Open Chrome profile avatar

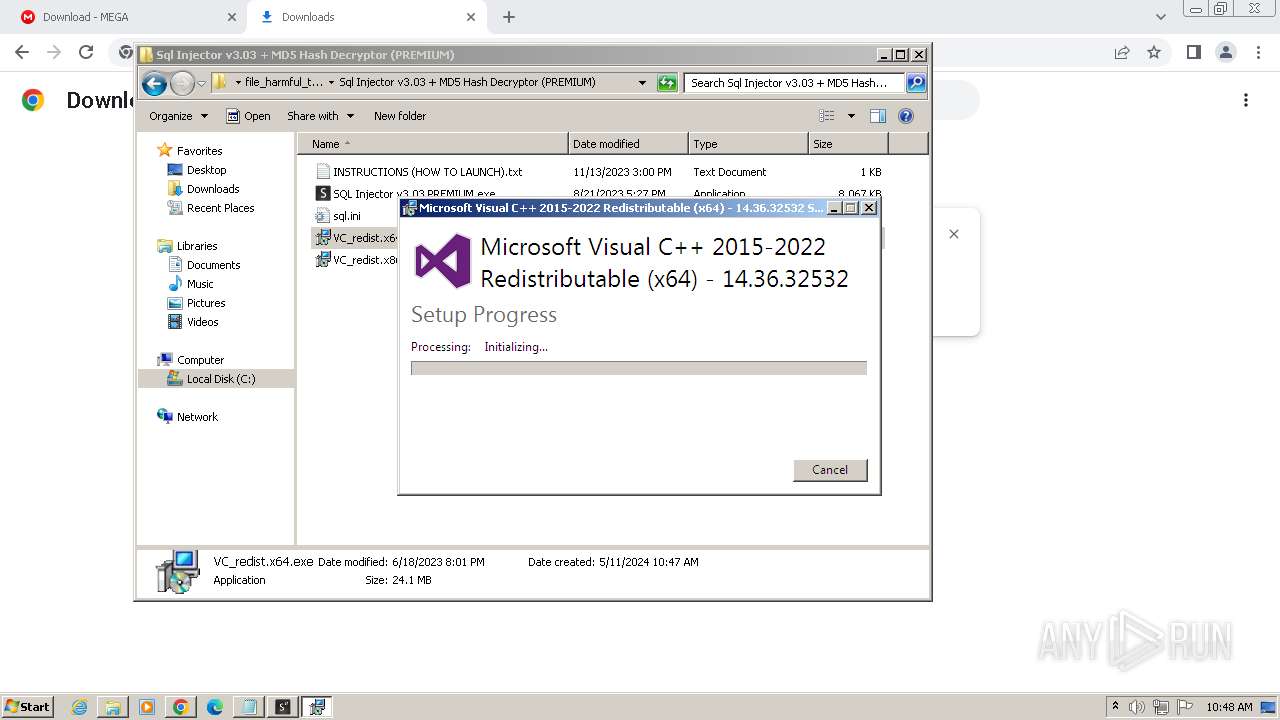pyautogui.click(x=1226, y=52)
